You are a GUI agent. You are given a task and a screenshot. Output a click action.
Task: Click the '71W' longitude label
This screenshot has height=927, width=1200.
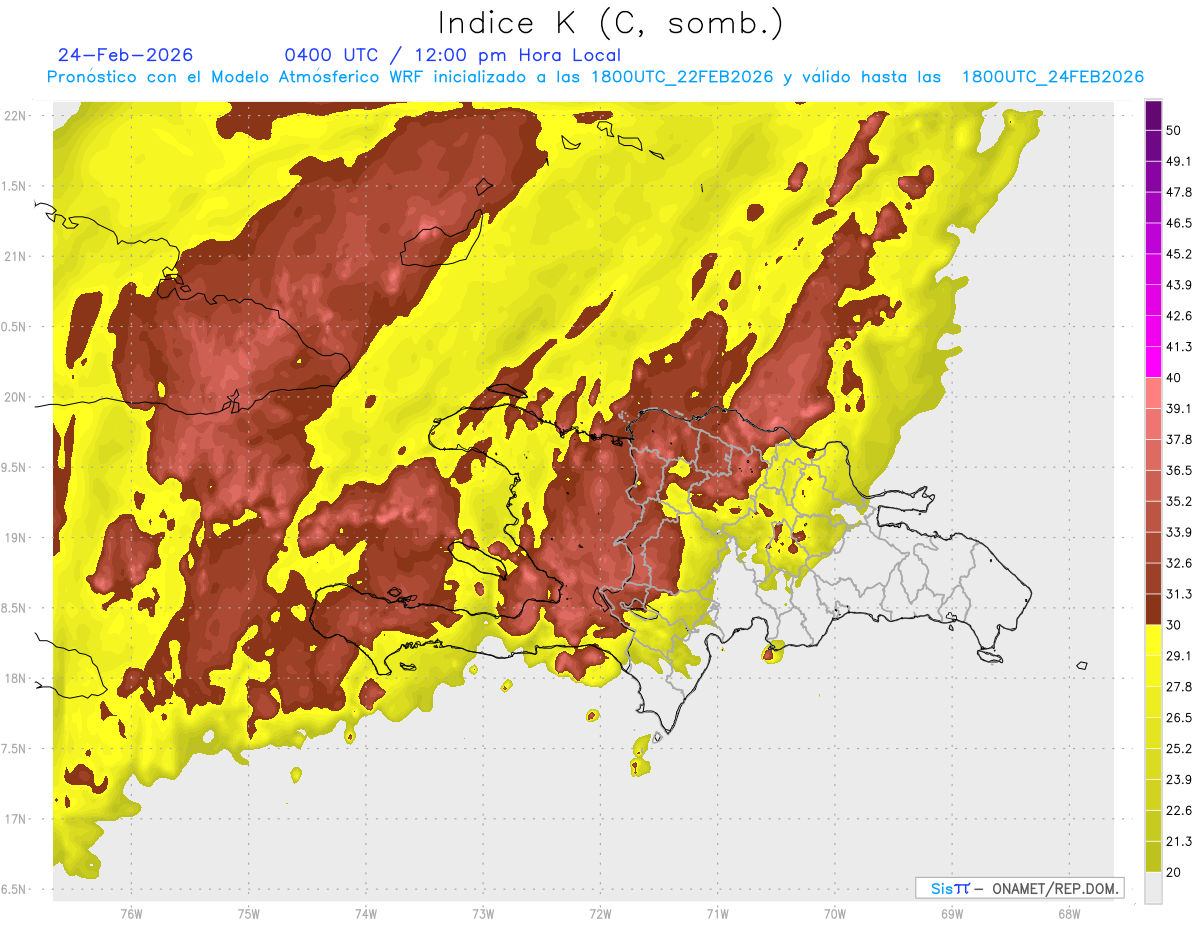(x=717, y=914)
